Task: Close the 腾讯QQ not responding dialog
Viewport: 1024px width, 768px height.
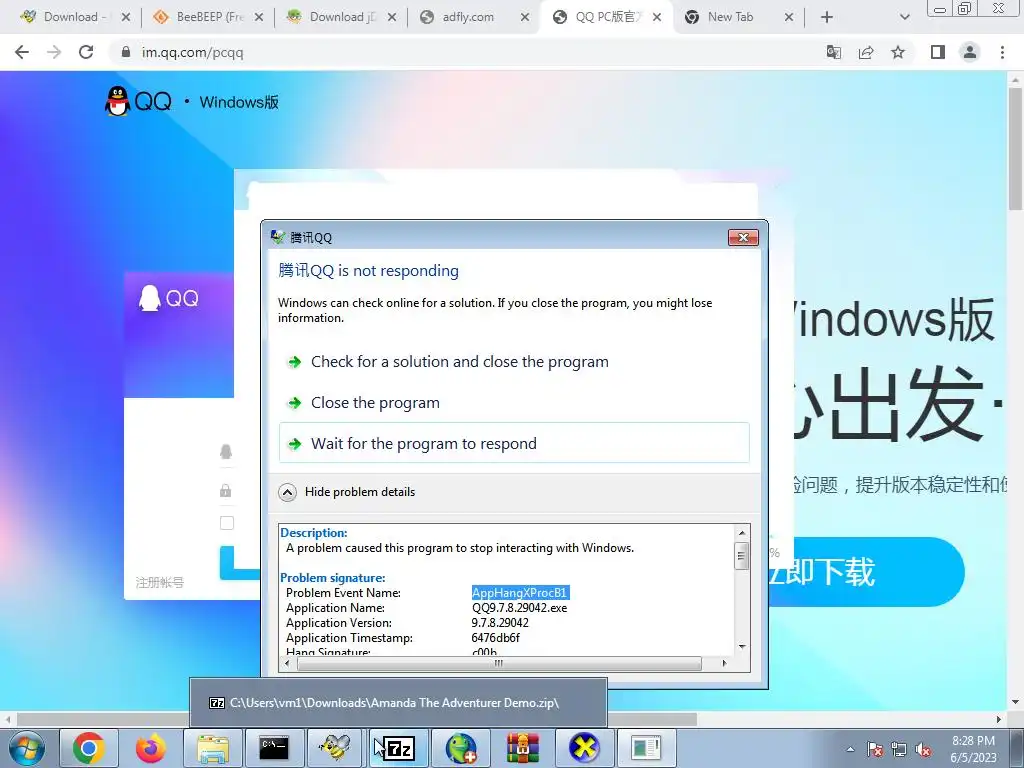Action: point(743,237)
